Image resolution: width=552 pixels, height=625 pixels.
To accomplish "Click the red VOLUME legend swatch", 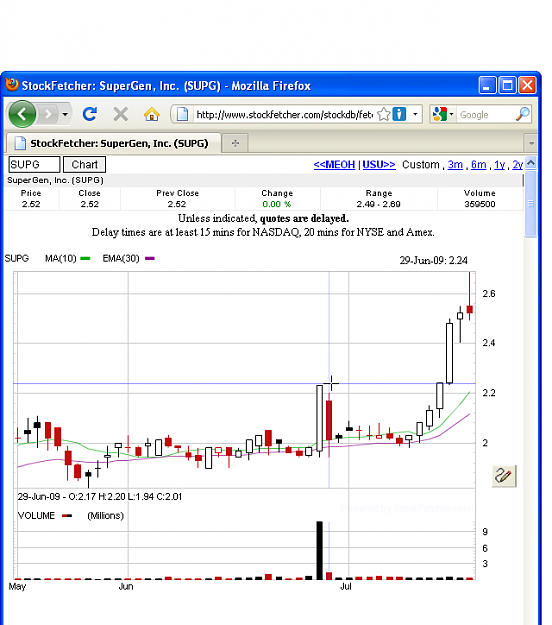I will [x=67, y=516].
